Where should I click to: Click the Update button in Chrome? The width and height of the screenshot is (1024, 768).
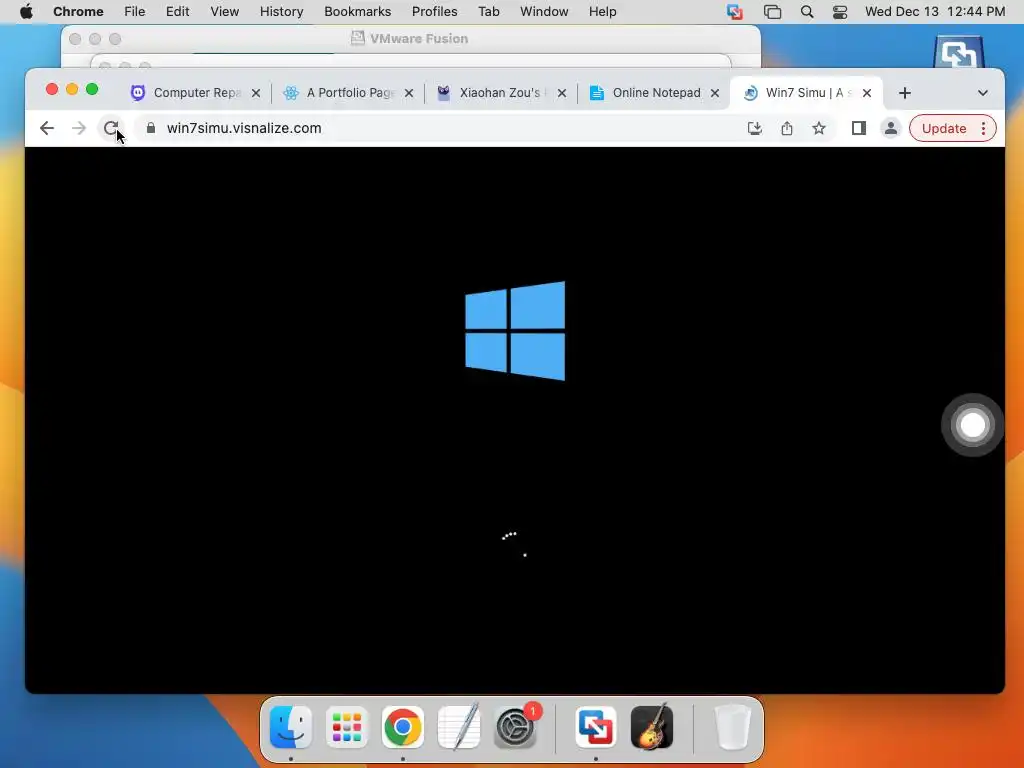pos(944,129)
